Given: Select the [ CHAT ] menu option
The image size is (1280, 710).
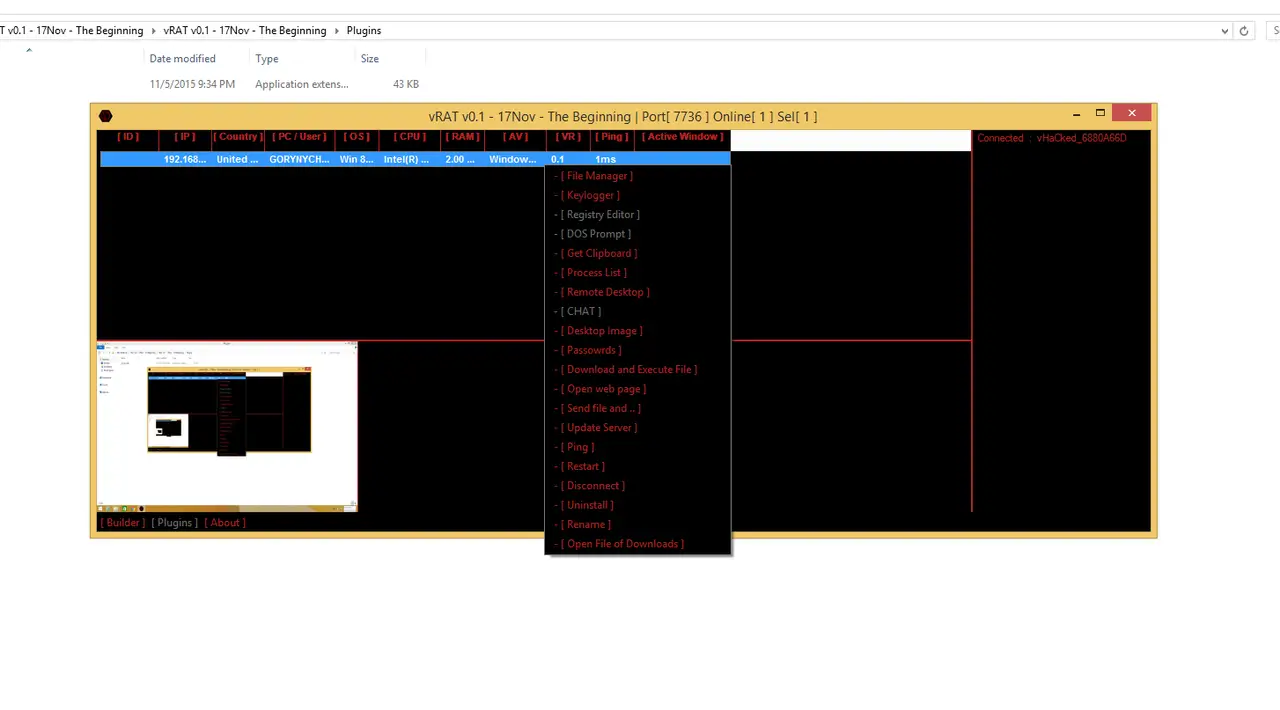Looking at the screenshot, I should click(581, 312).
